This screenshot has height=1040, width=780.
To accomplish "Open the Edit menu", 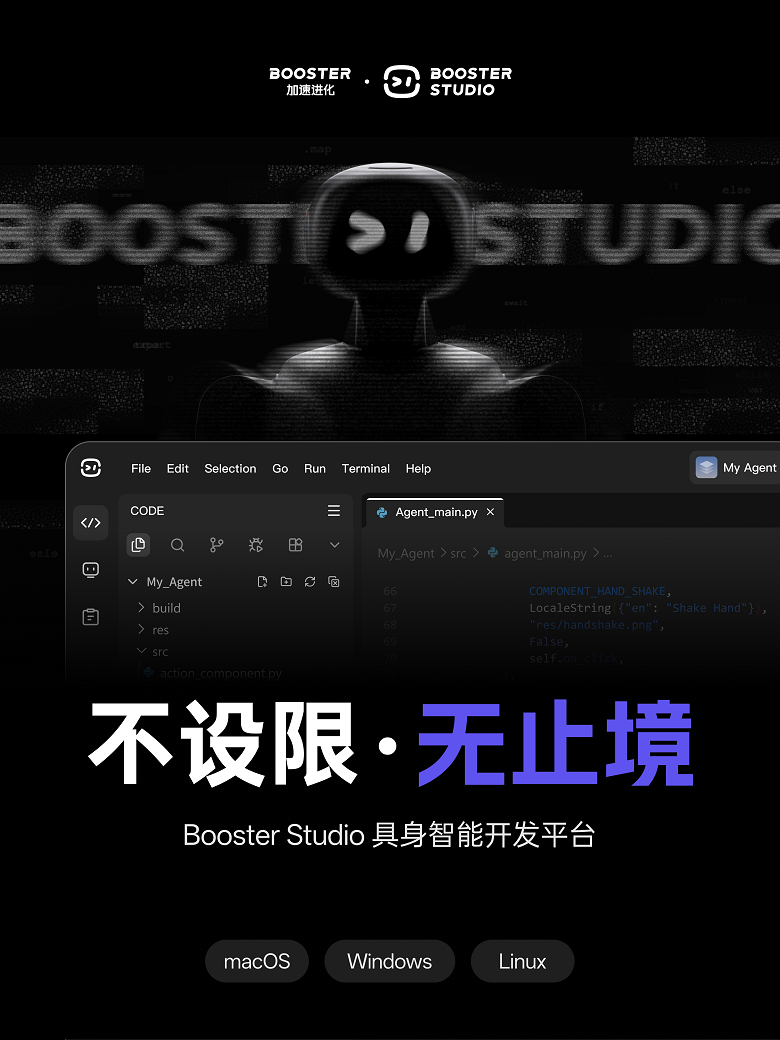I will click(x=178, y=468).
